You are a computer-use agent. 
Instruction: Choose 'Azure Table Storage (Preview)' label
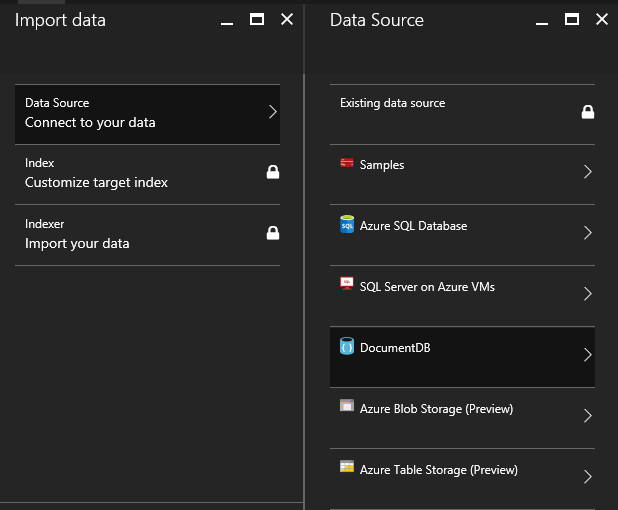(439, 470)
